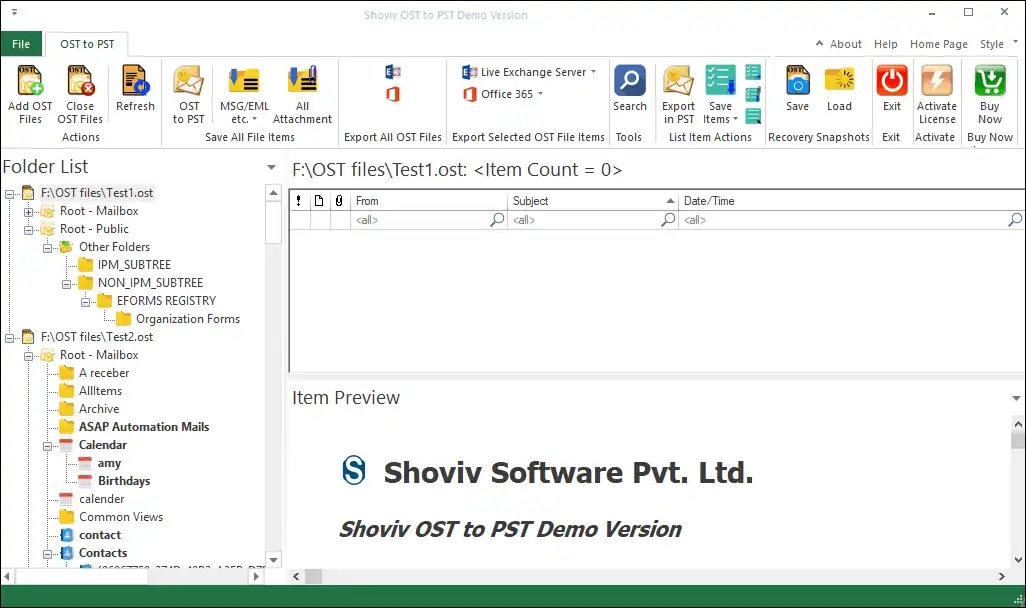Screen dimensions: 1026x608
Task: Switch to the File tab
Action: [x=21, y=43]
